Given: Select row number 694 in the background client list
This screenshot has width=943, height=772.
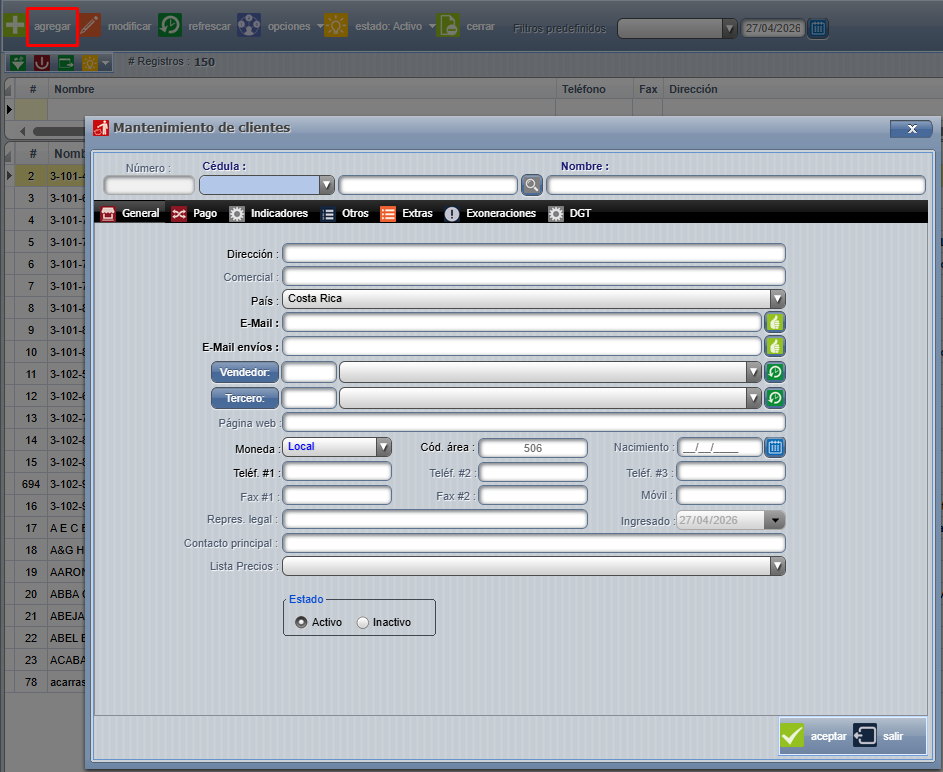Looking at the screenshot, I should tap(45, 484).
